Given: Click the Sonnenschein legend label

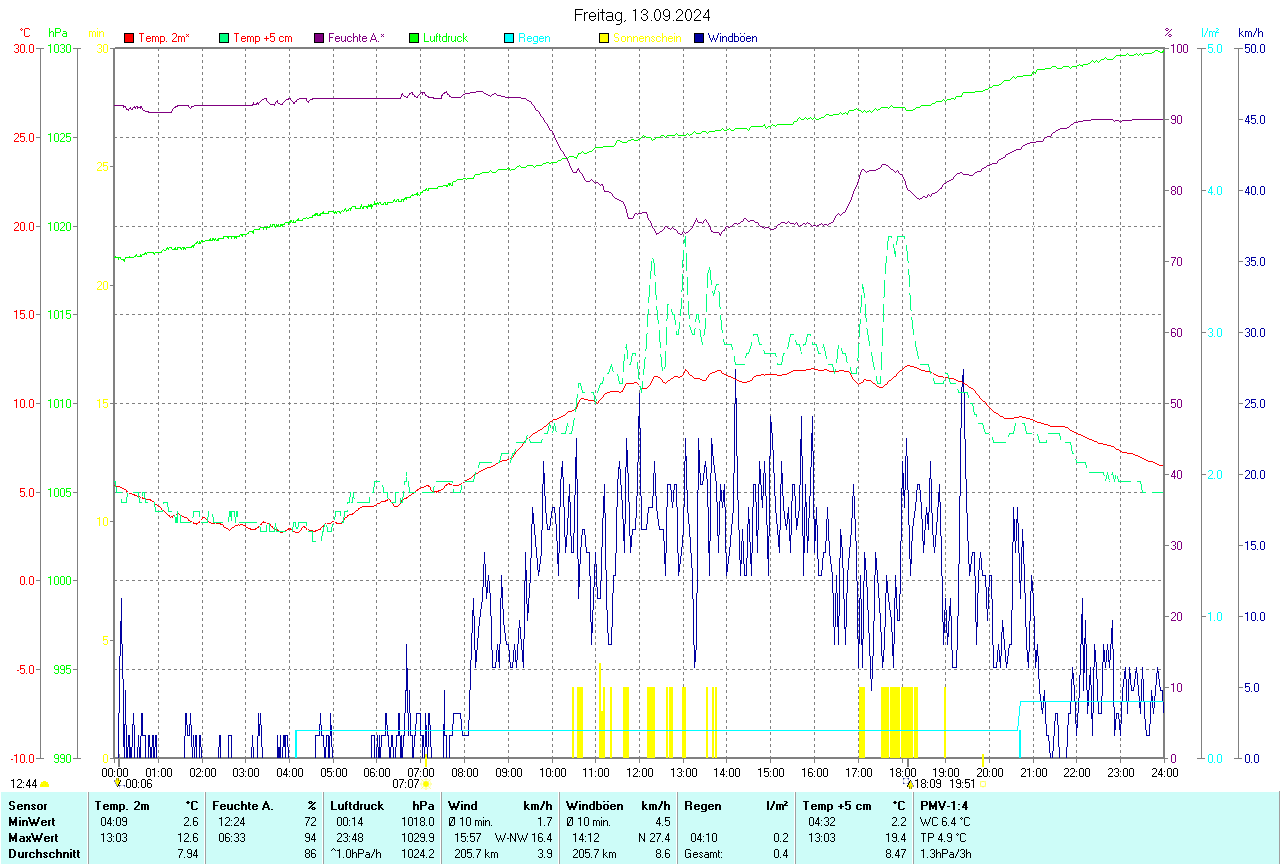Looking at the screenshot, I should click(x=648, y=38).
